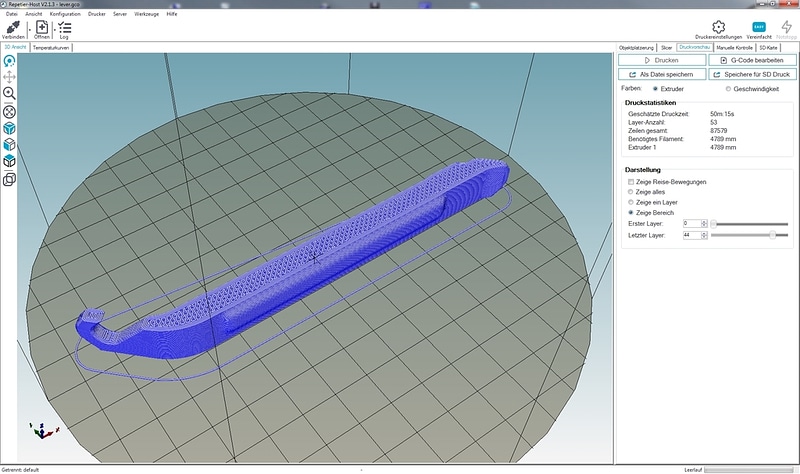Decrease the Letzter Layer spinner value

704,237
